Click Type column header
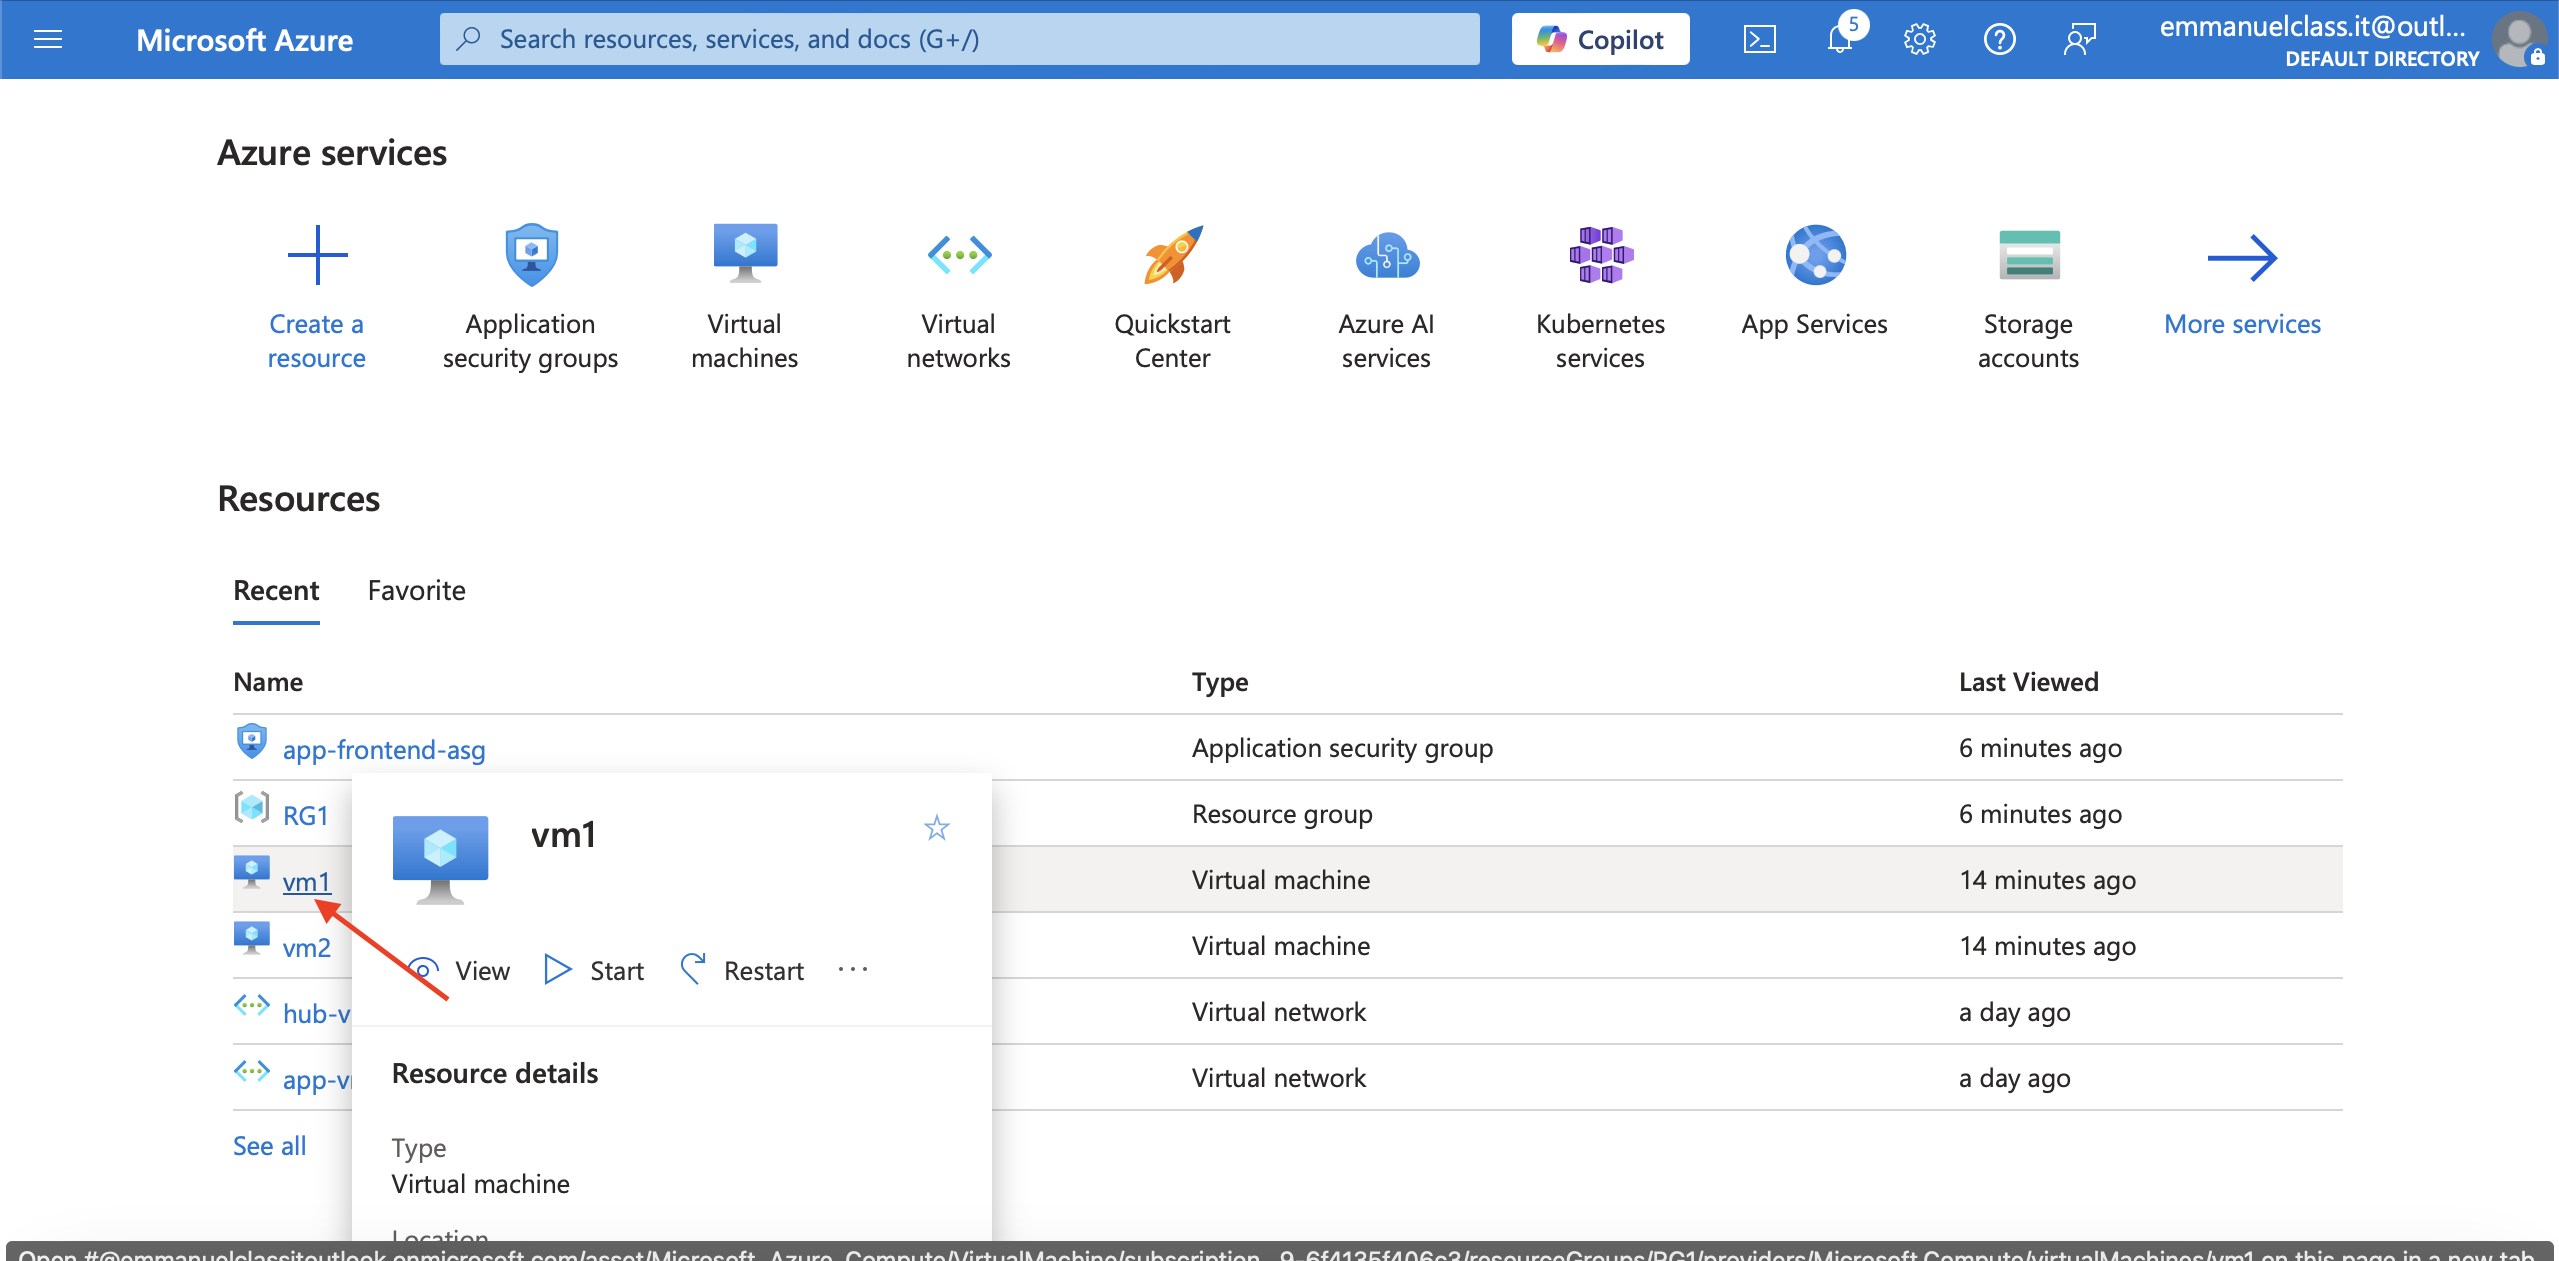This screenshot has height=1261, width=2559. click(x=1220, y=681)
